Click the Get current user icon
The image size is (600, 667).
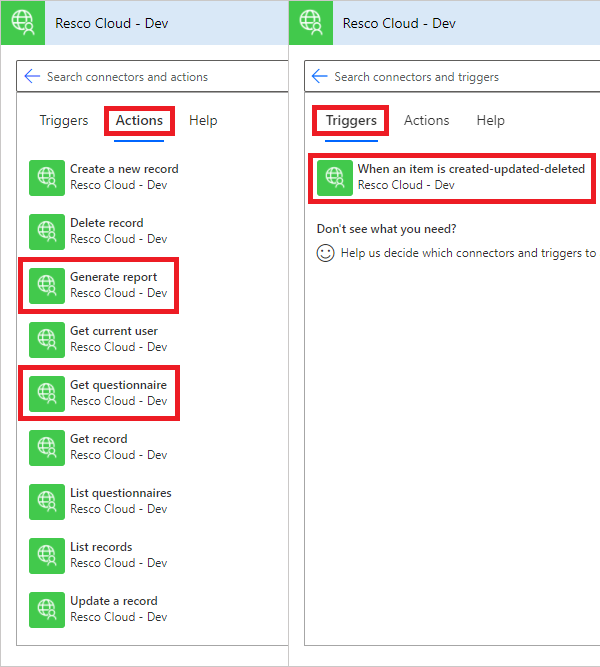point(46,339)
